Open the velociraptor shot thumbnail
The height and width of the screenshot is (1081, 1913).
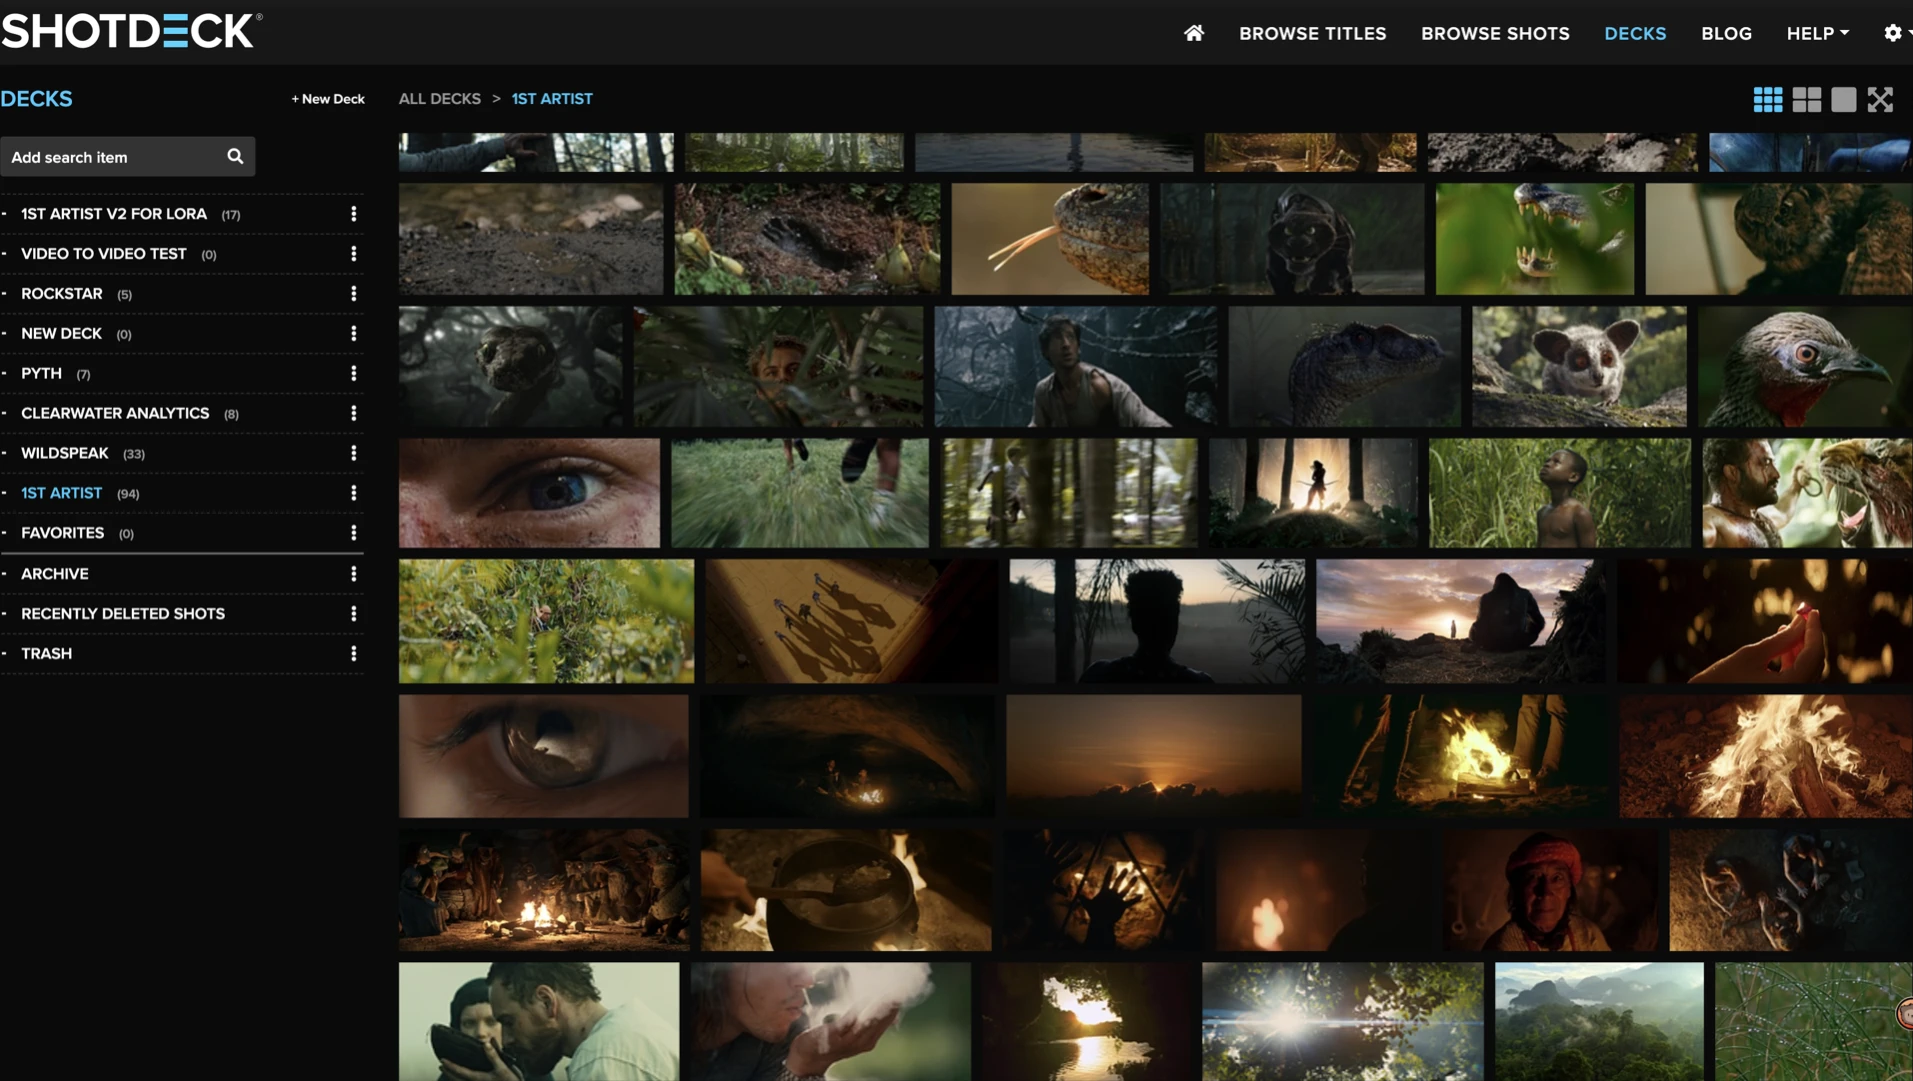point(1344,366)
